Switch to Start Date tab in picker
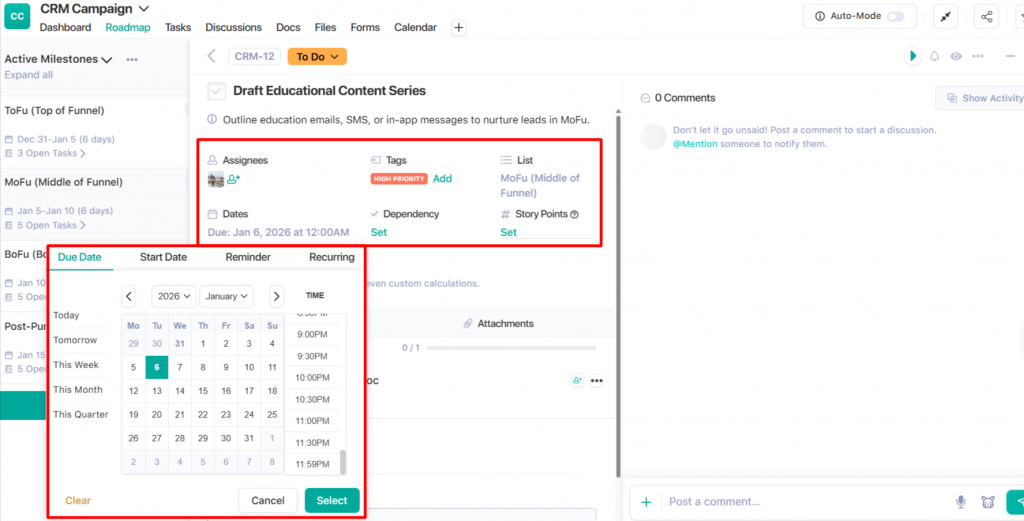 click(163, 257)
